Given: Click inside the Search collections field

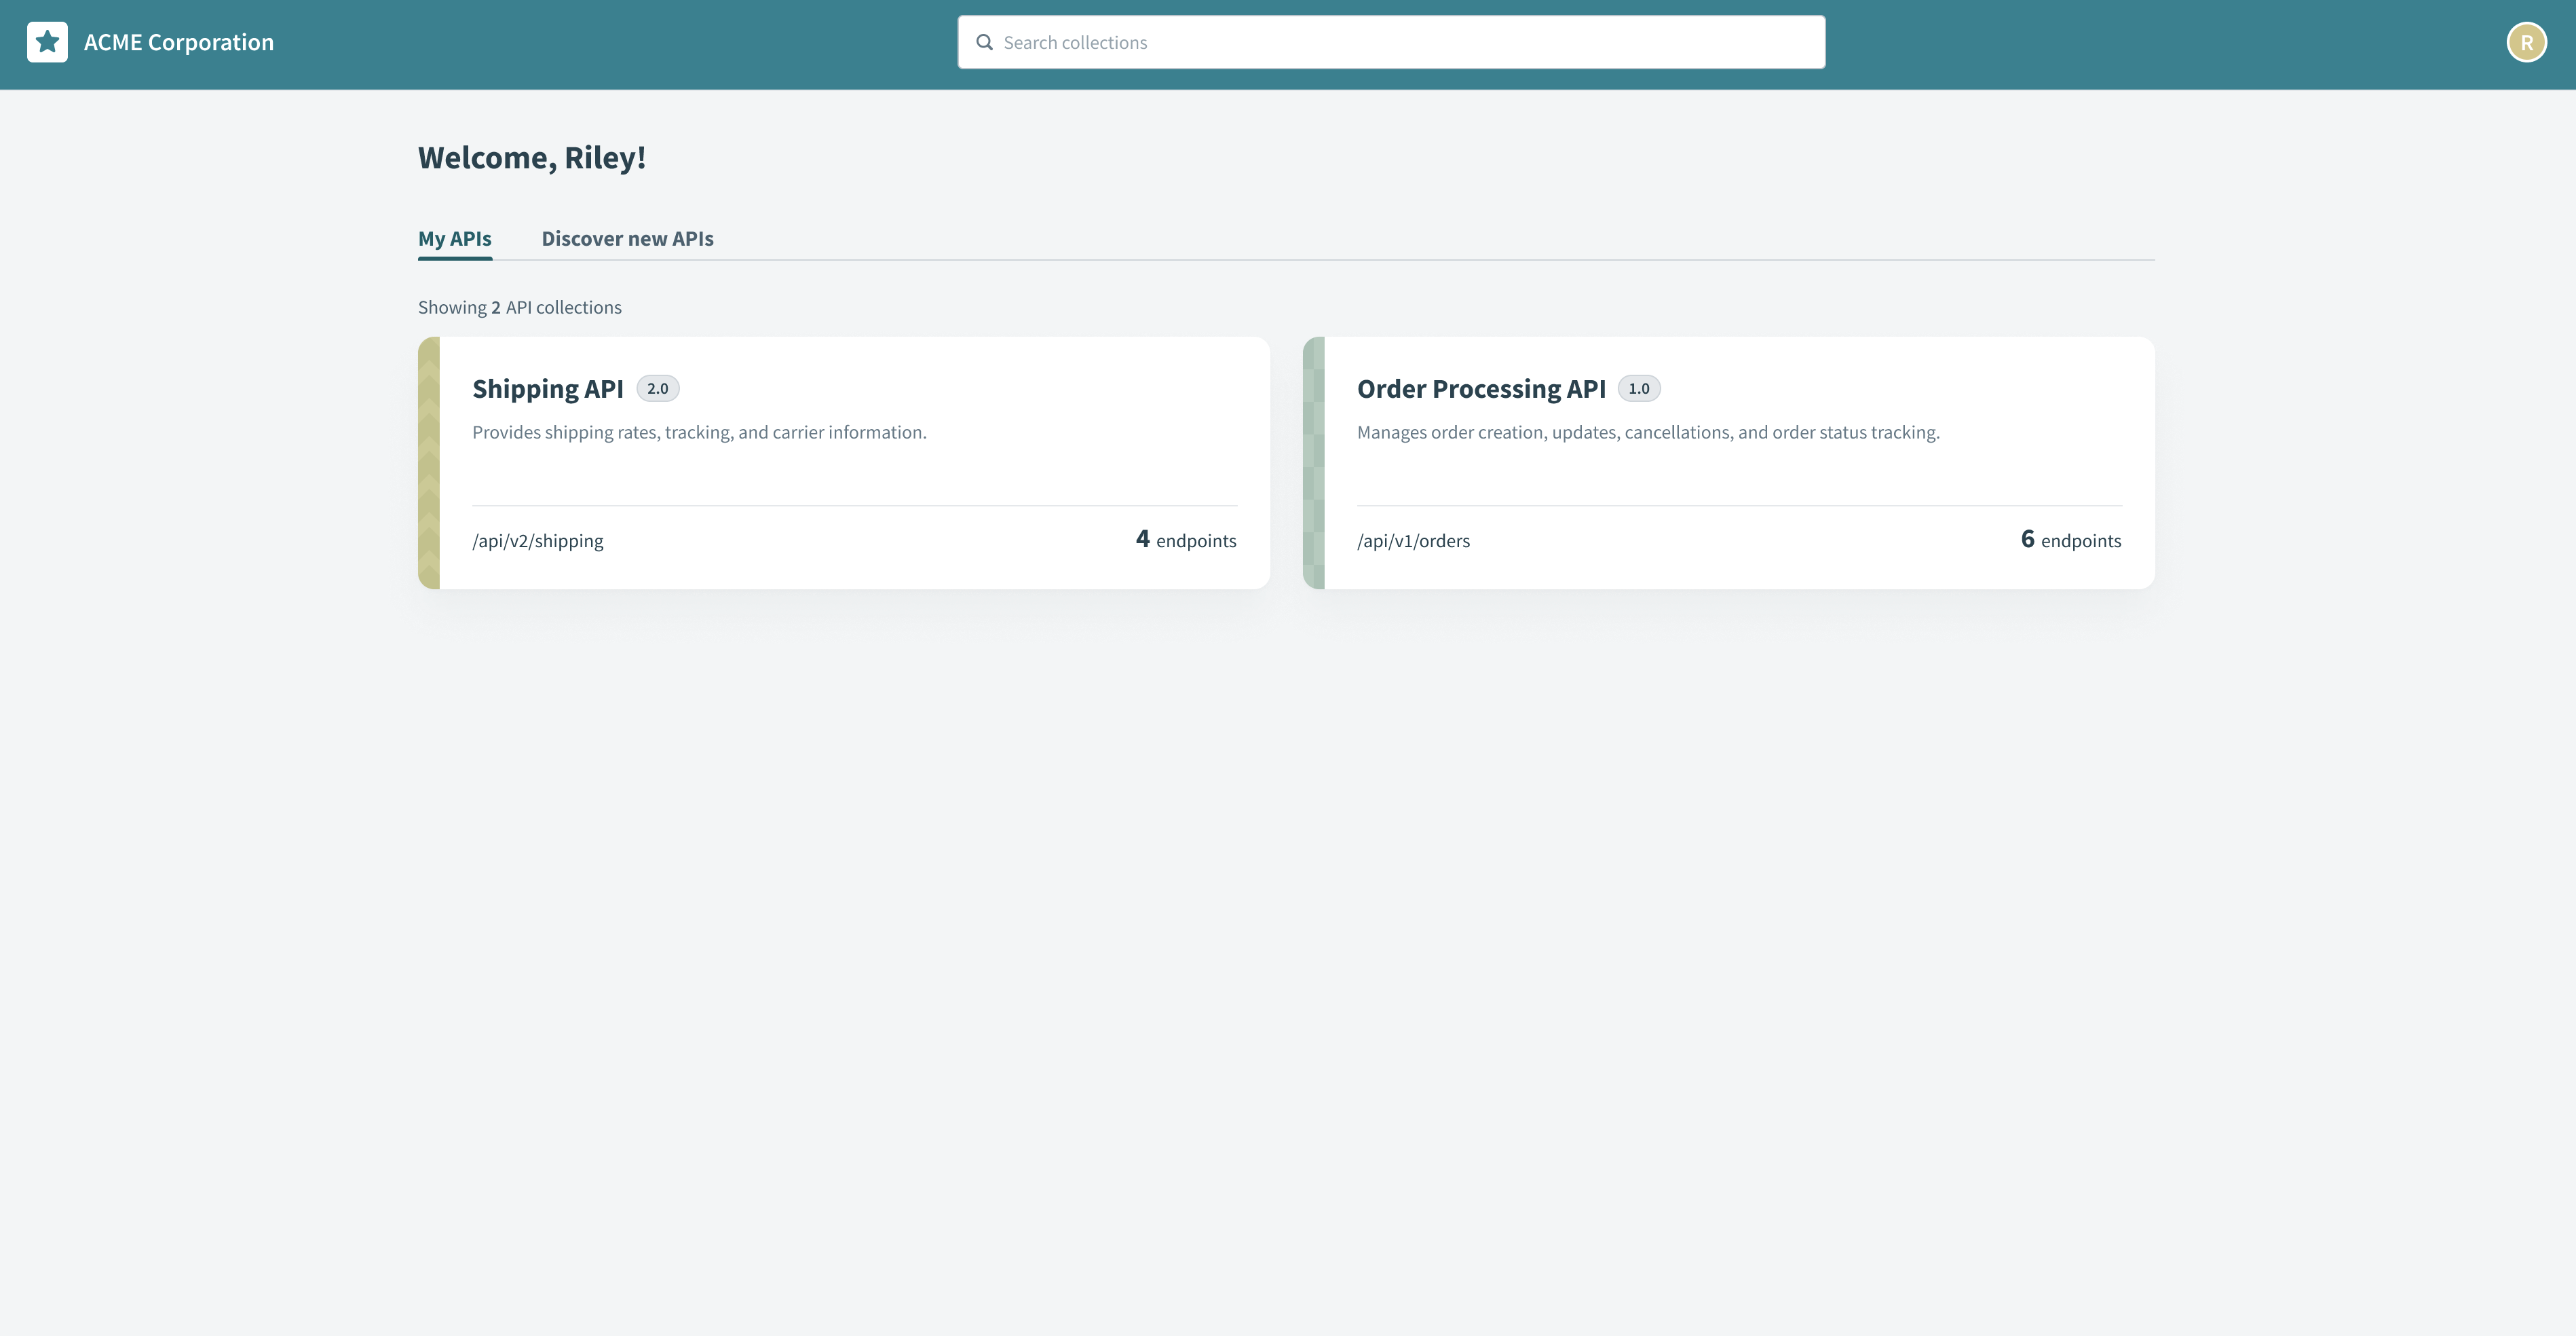Looking at the screenshot, I should 1390,42.
